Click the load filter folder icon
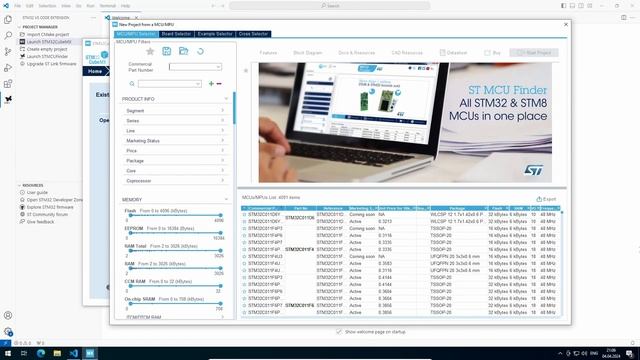 pyautogui.click(x=184, y=51)
